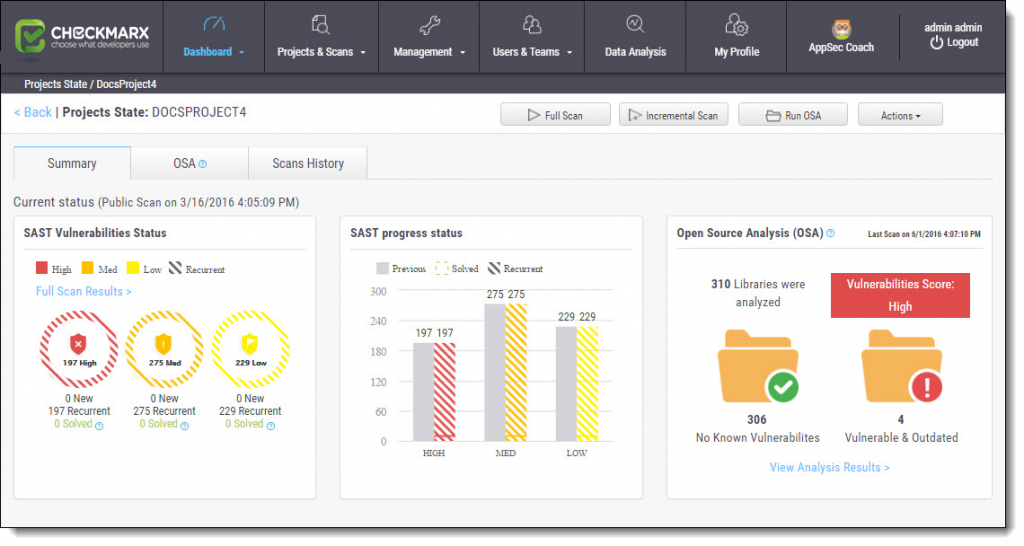Click the help icon beside OSA tab

click(203, 164)
